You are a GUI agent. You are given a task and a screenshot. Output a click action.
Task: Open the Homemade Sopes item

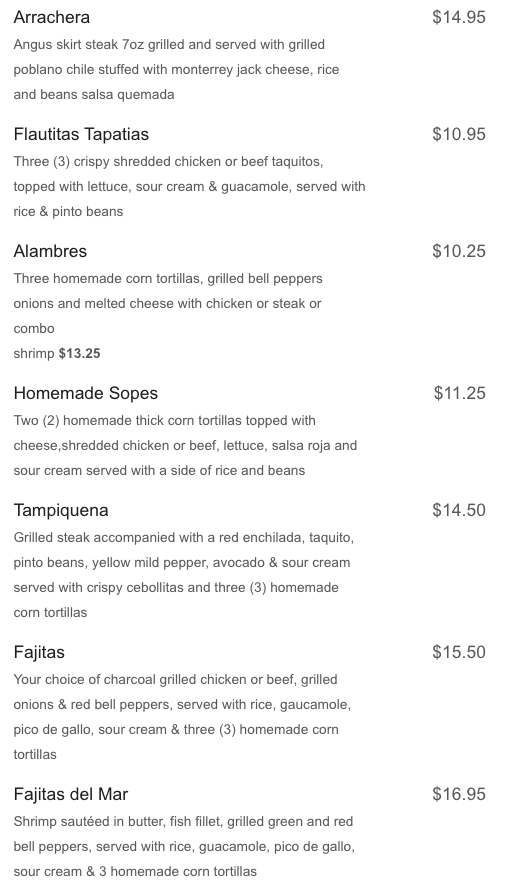tap(86, 393)
